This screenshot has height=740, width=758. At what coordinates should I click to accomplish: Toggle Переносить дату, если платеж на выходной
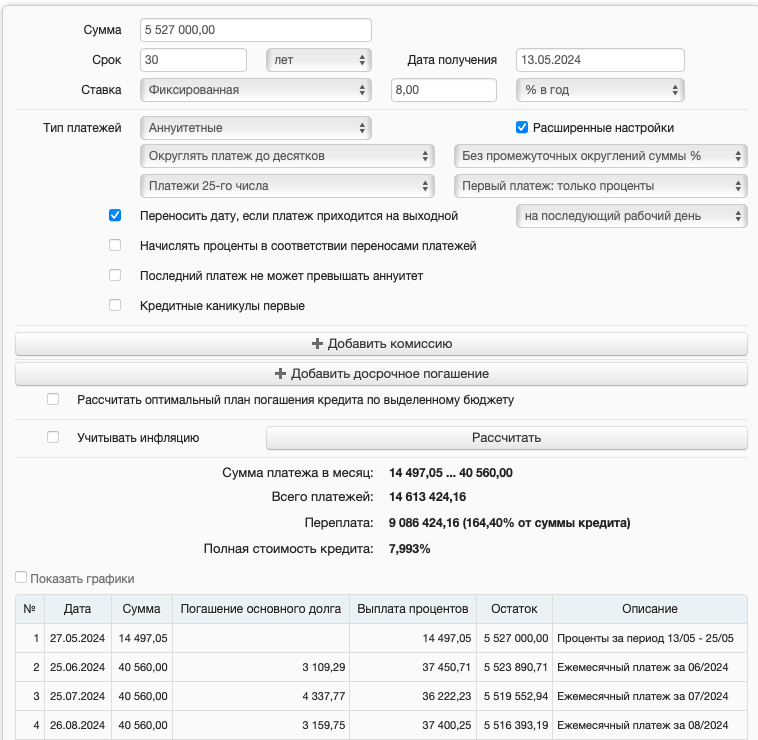[x=115, y=216]
